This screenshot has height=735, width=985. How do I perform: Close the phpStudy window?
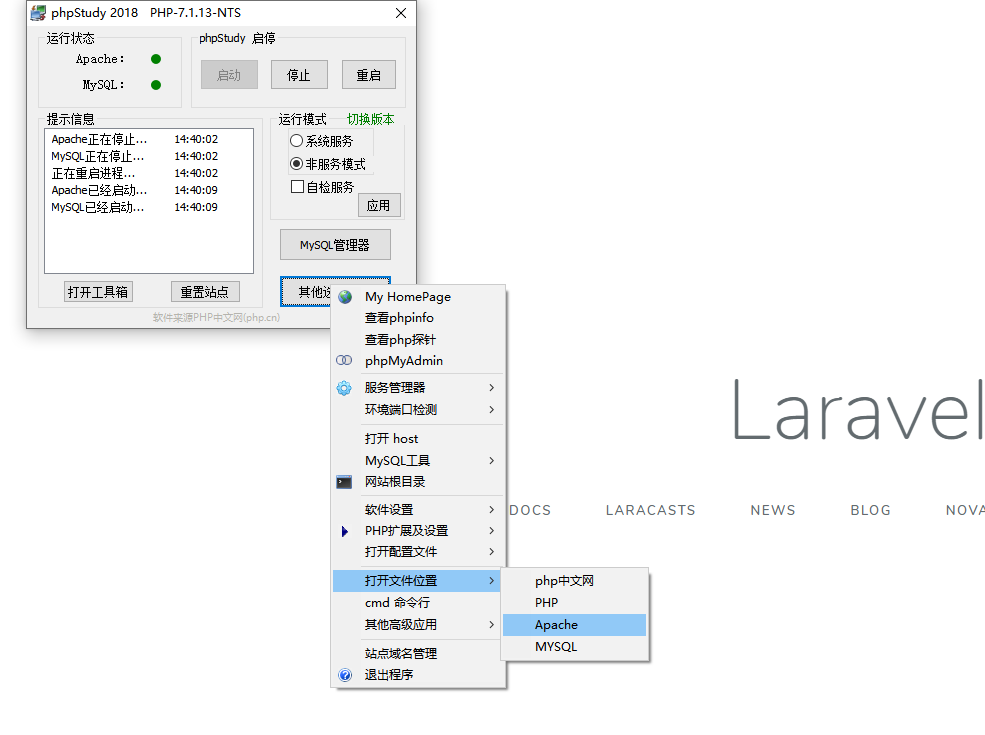click(401, 13)
